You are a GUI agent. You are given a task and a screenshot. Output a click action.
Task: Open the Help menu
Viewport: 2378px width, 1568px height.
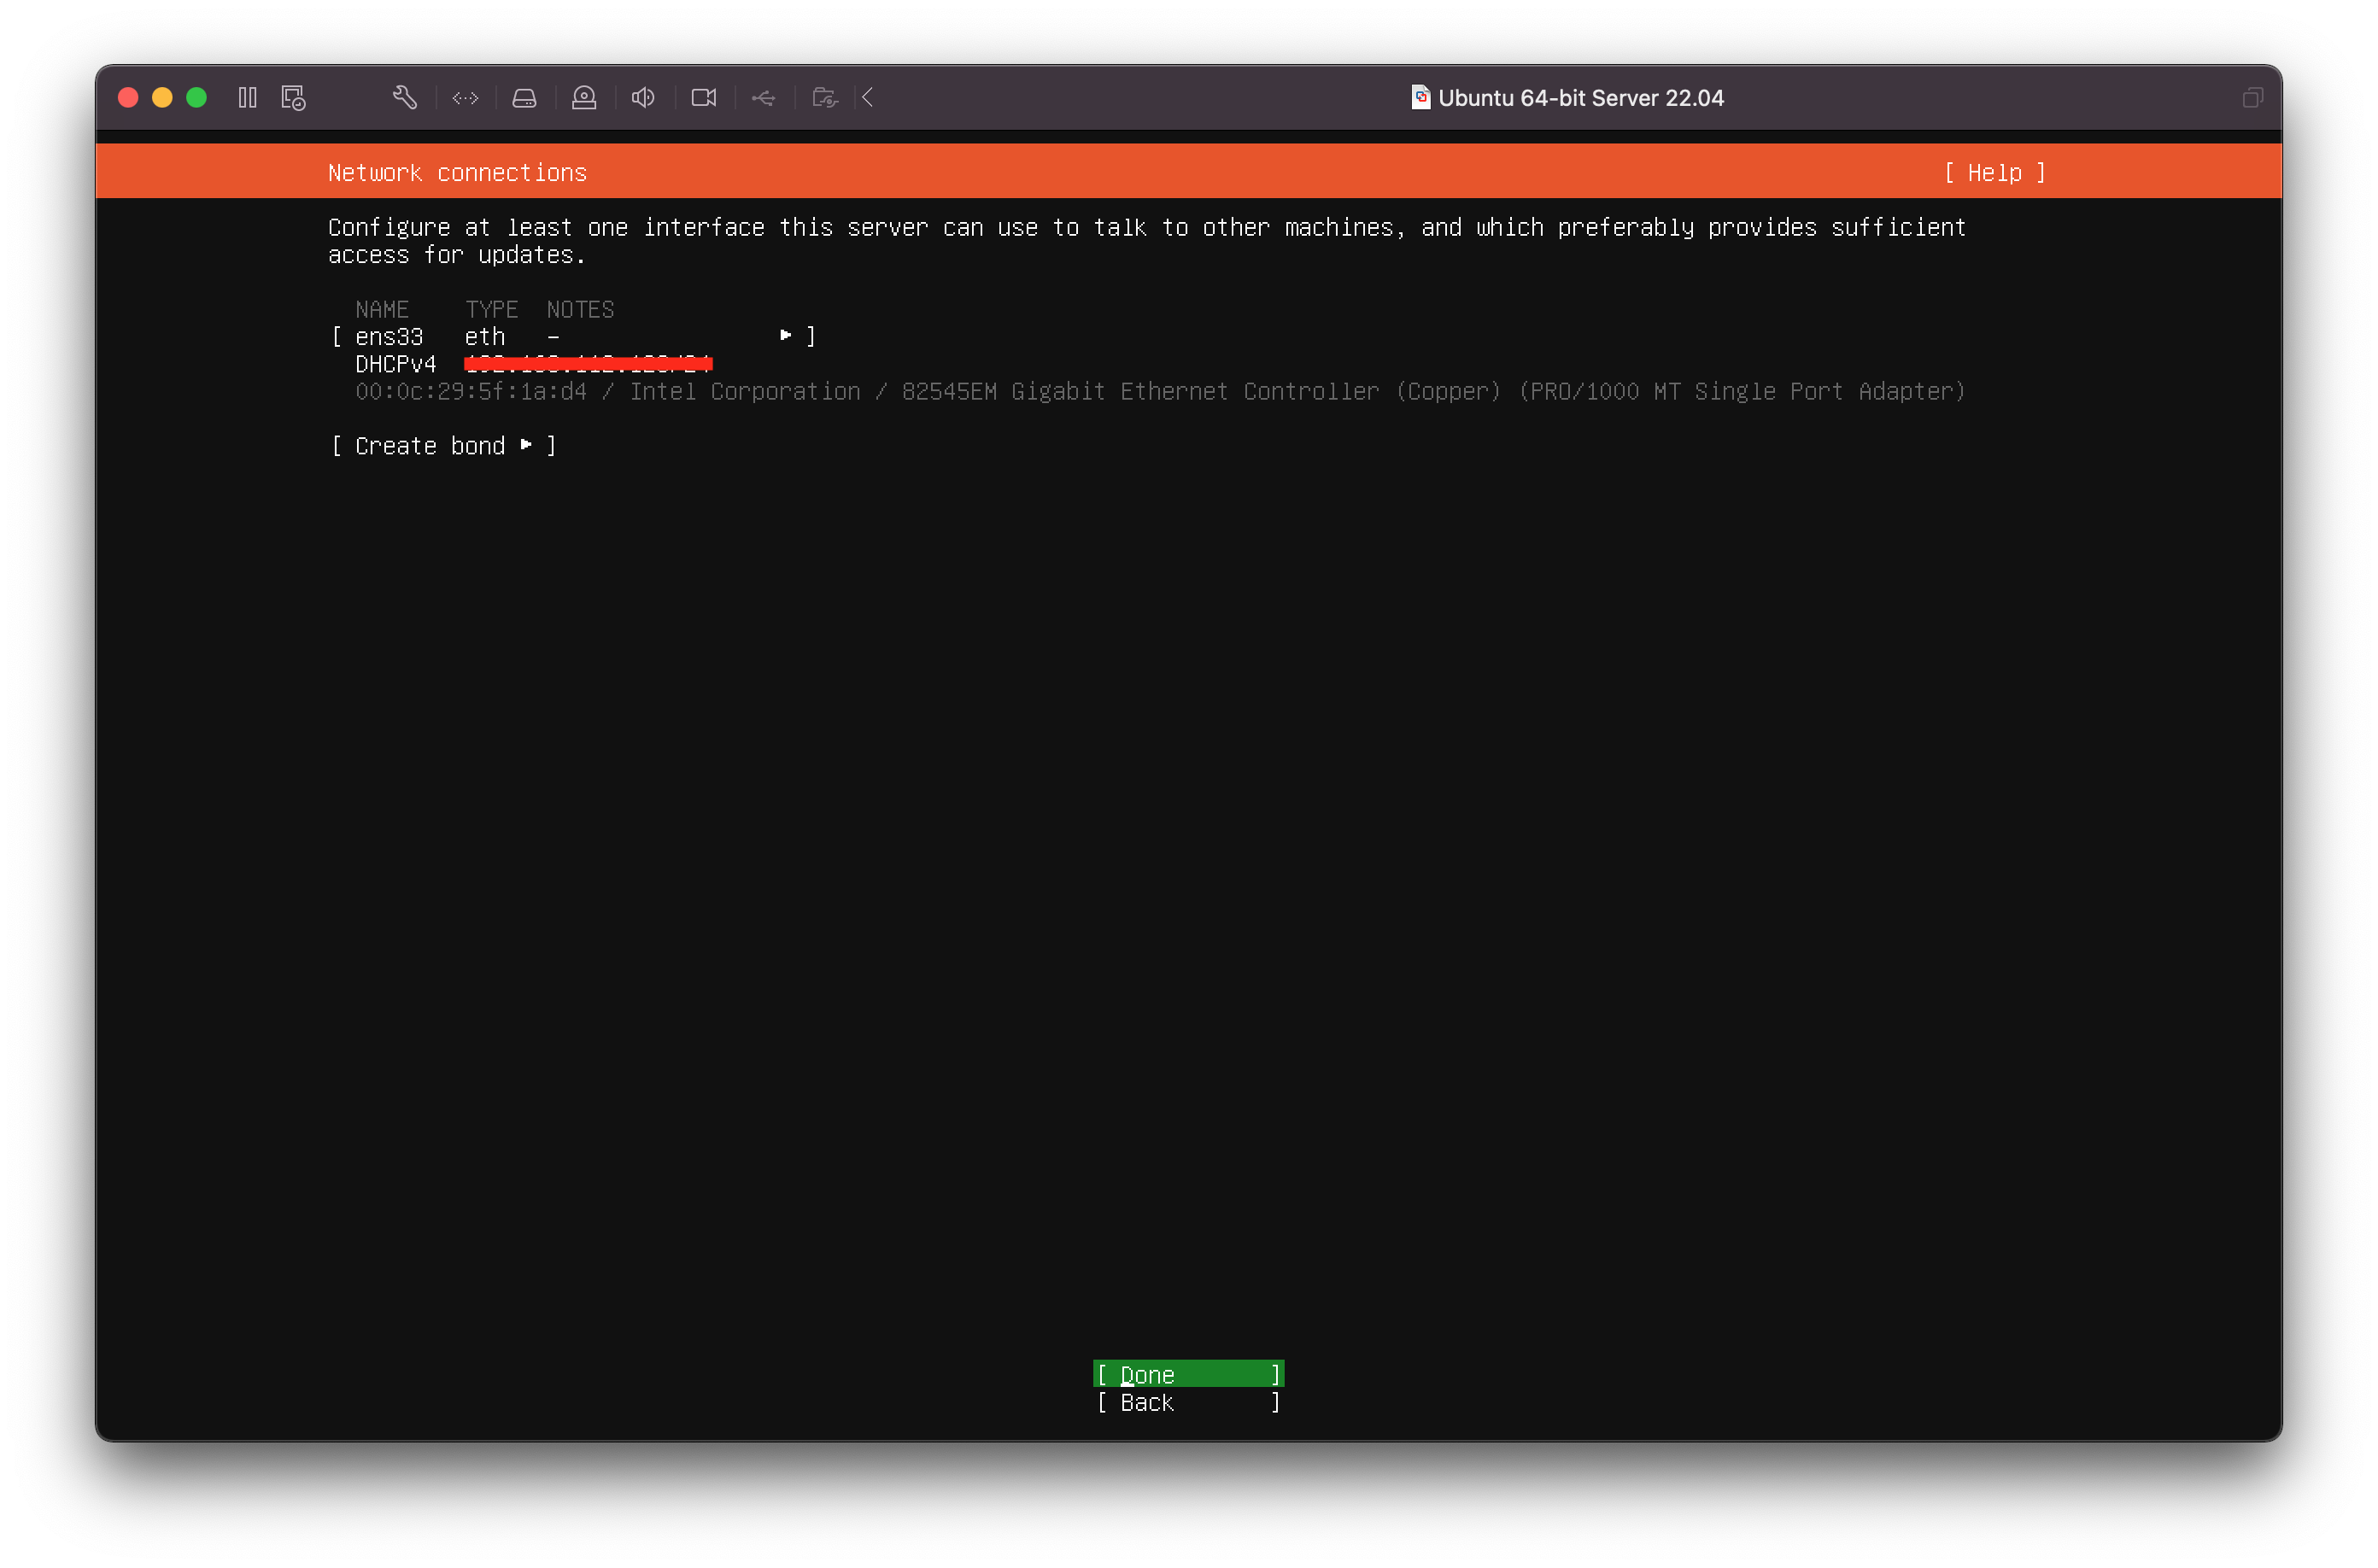(1994, 173)
